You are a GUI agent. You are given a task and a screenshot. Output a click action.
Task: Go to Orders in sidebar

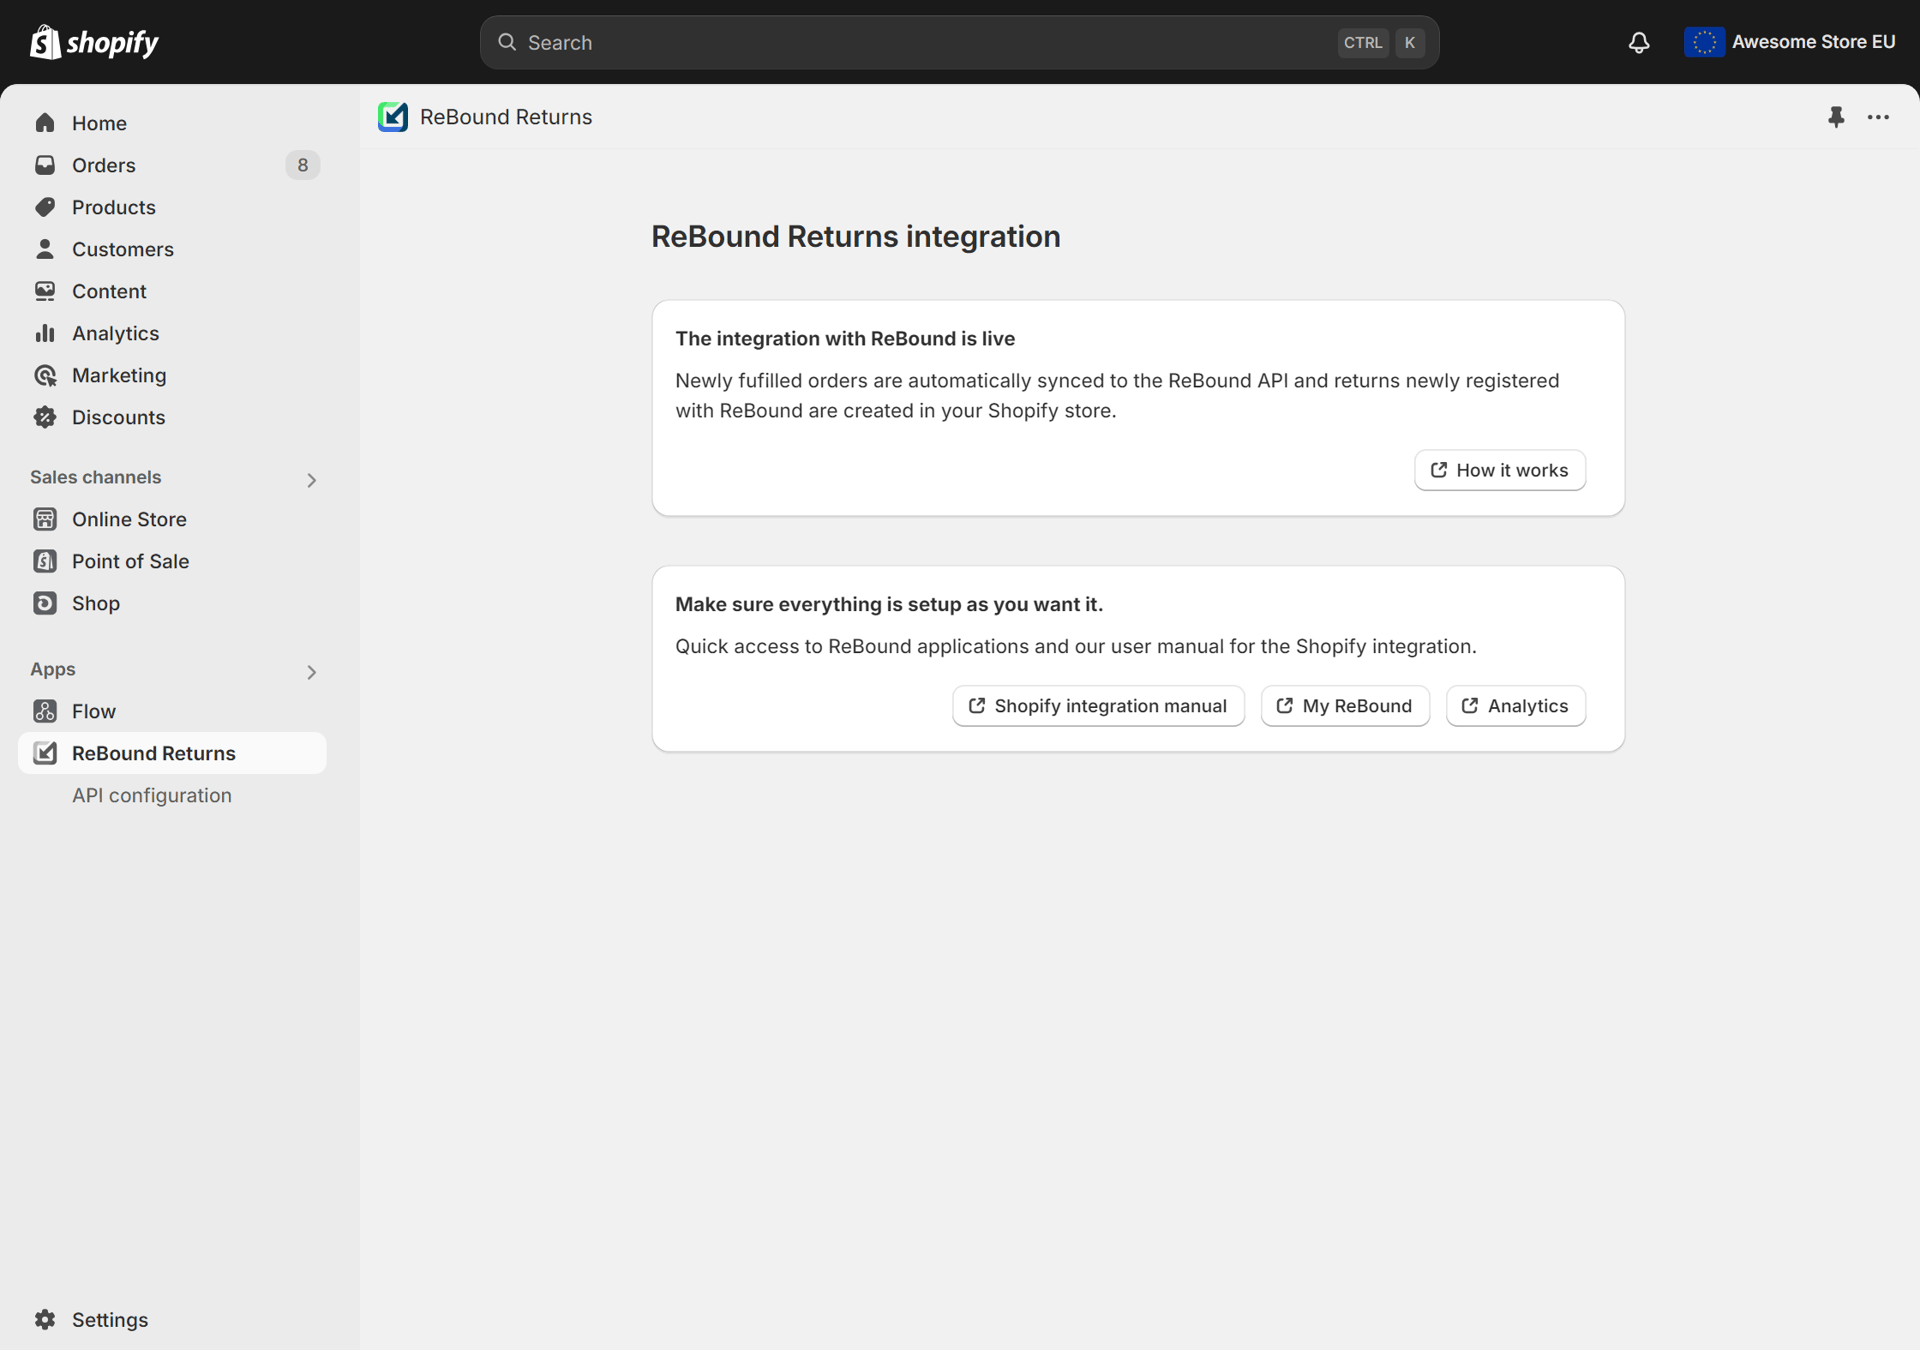click(104, 165)
